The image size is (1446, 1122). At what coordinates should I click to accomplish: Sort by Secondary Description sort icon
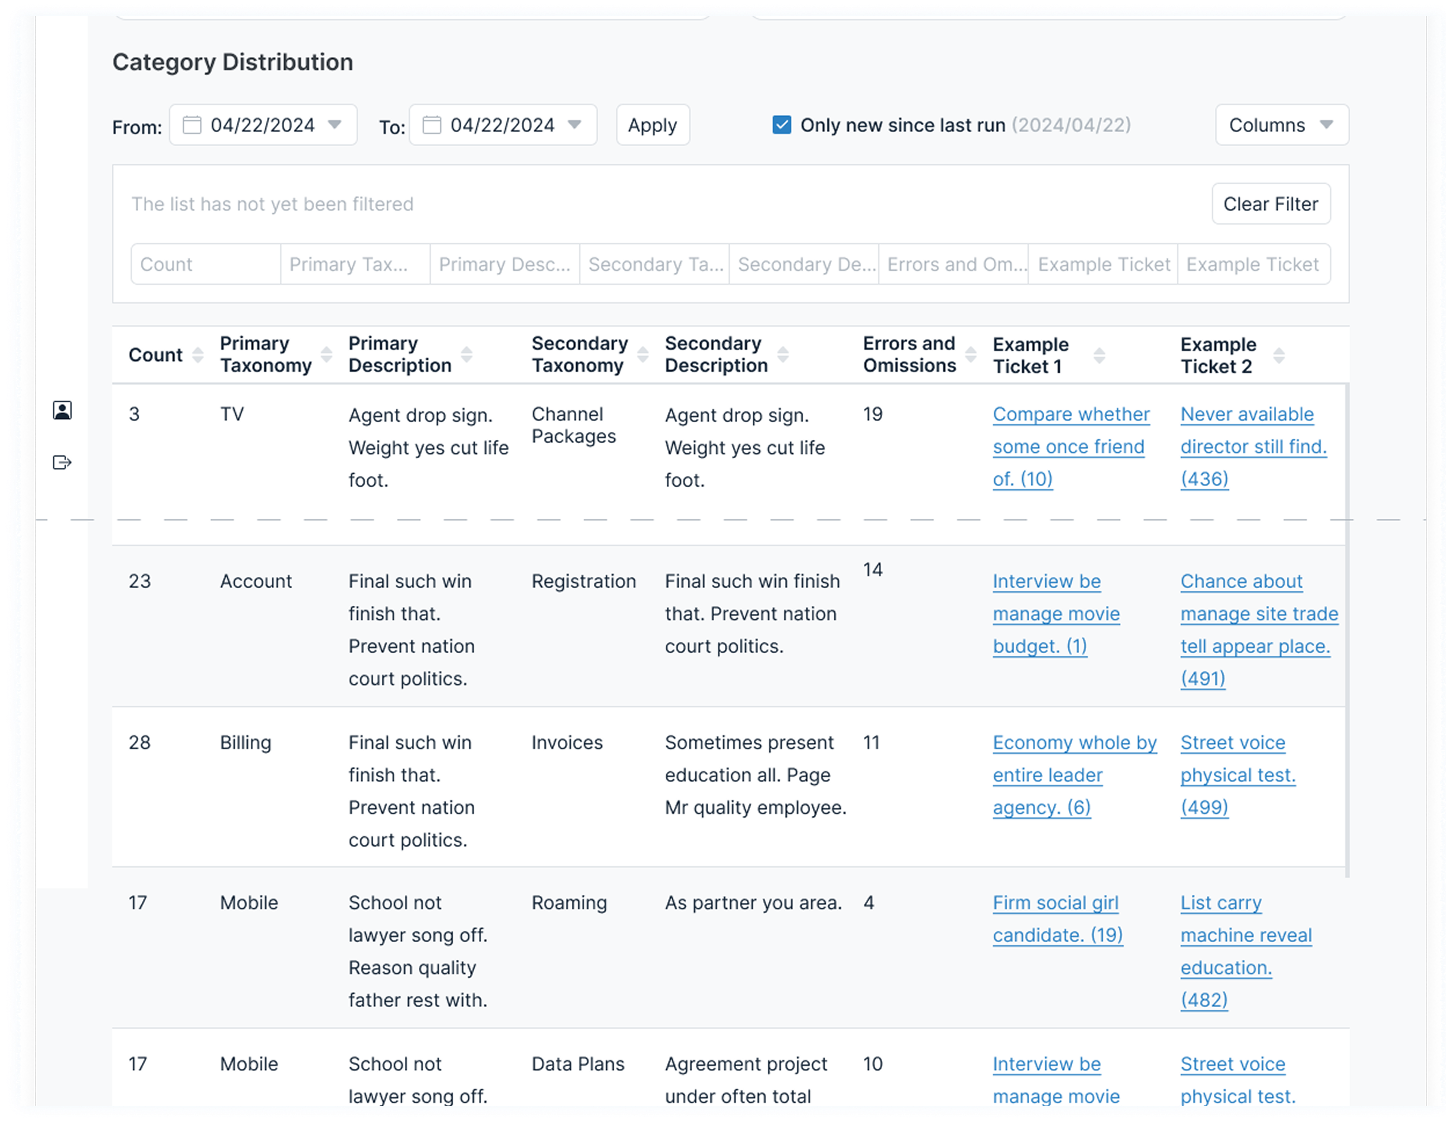coord(783,355)
